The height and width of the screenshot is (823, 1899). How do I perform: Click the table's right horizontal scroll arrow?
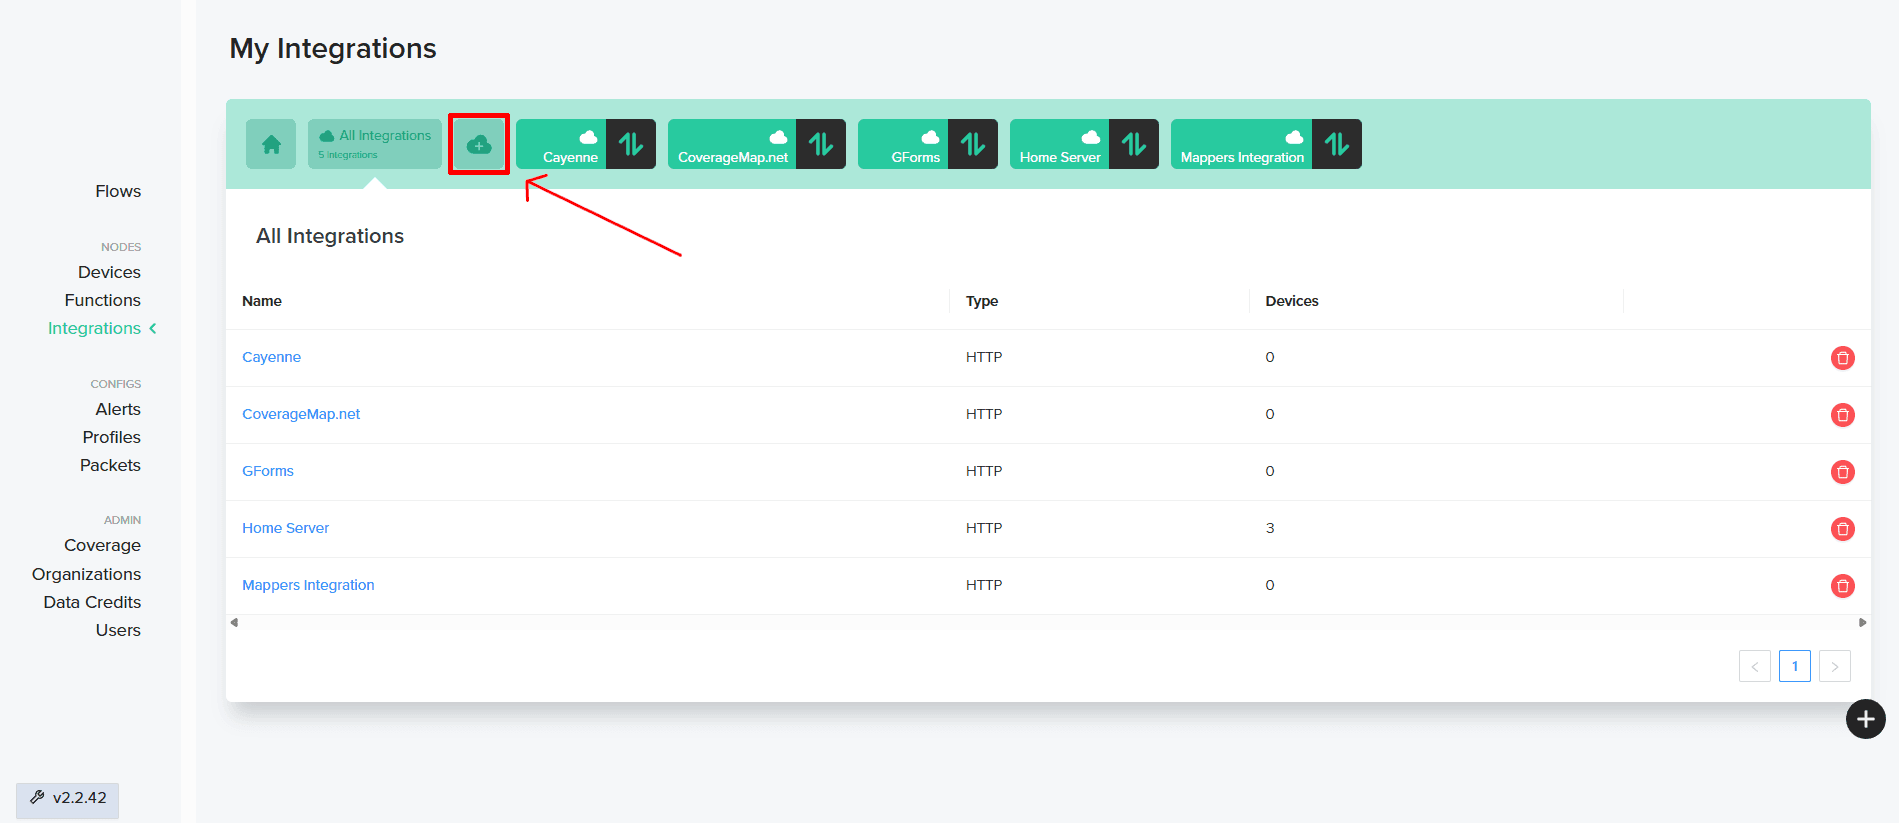click(x=1862, y=622)
